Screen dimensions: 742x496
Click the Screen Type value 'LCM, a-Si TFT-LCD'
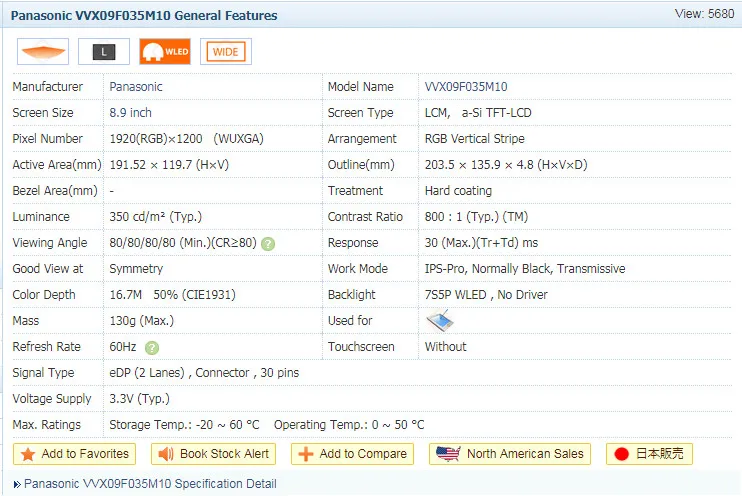tap(478, 113)
